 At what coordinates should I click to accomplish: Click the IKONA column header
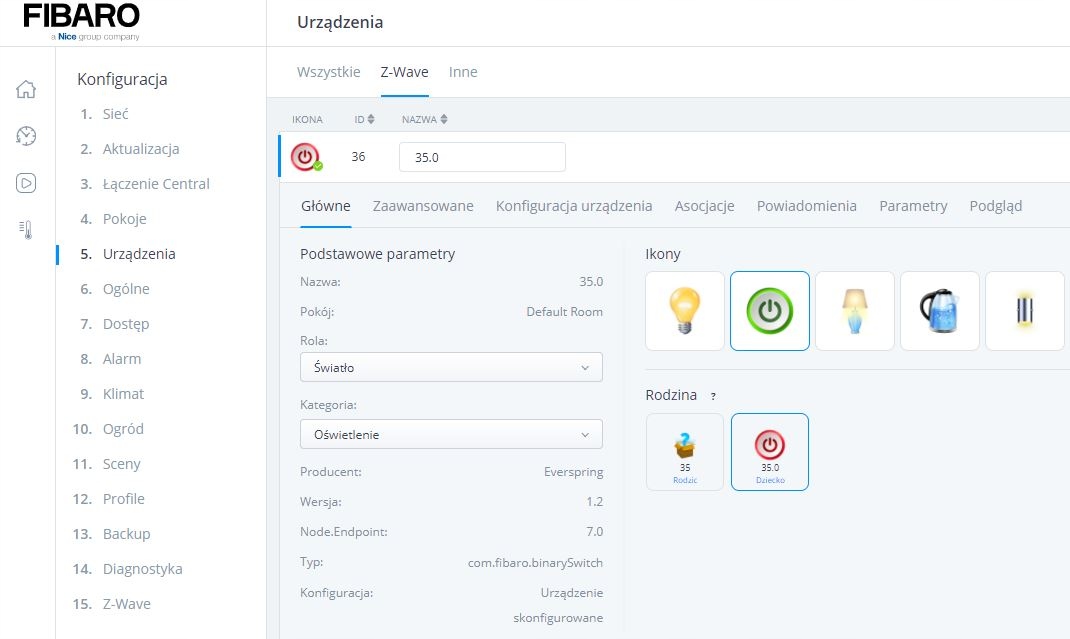coord(307,119)
